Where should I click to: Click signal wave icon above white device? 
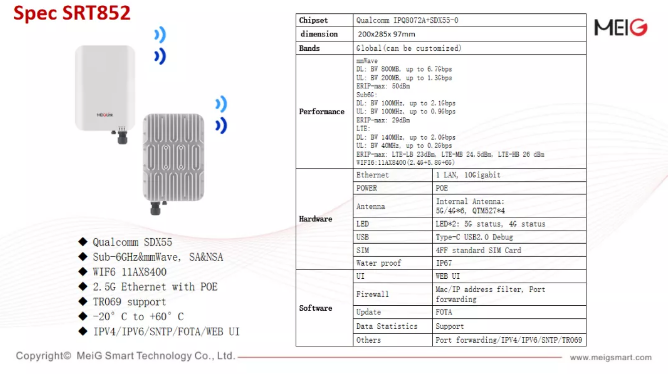(160, 46)
